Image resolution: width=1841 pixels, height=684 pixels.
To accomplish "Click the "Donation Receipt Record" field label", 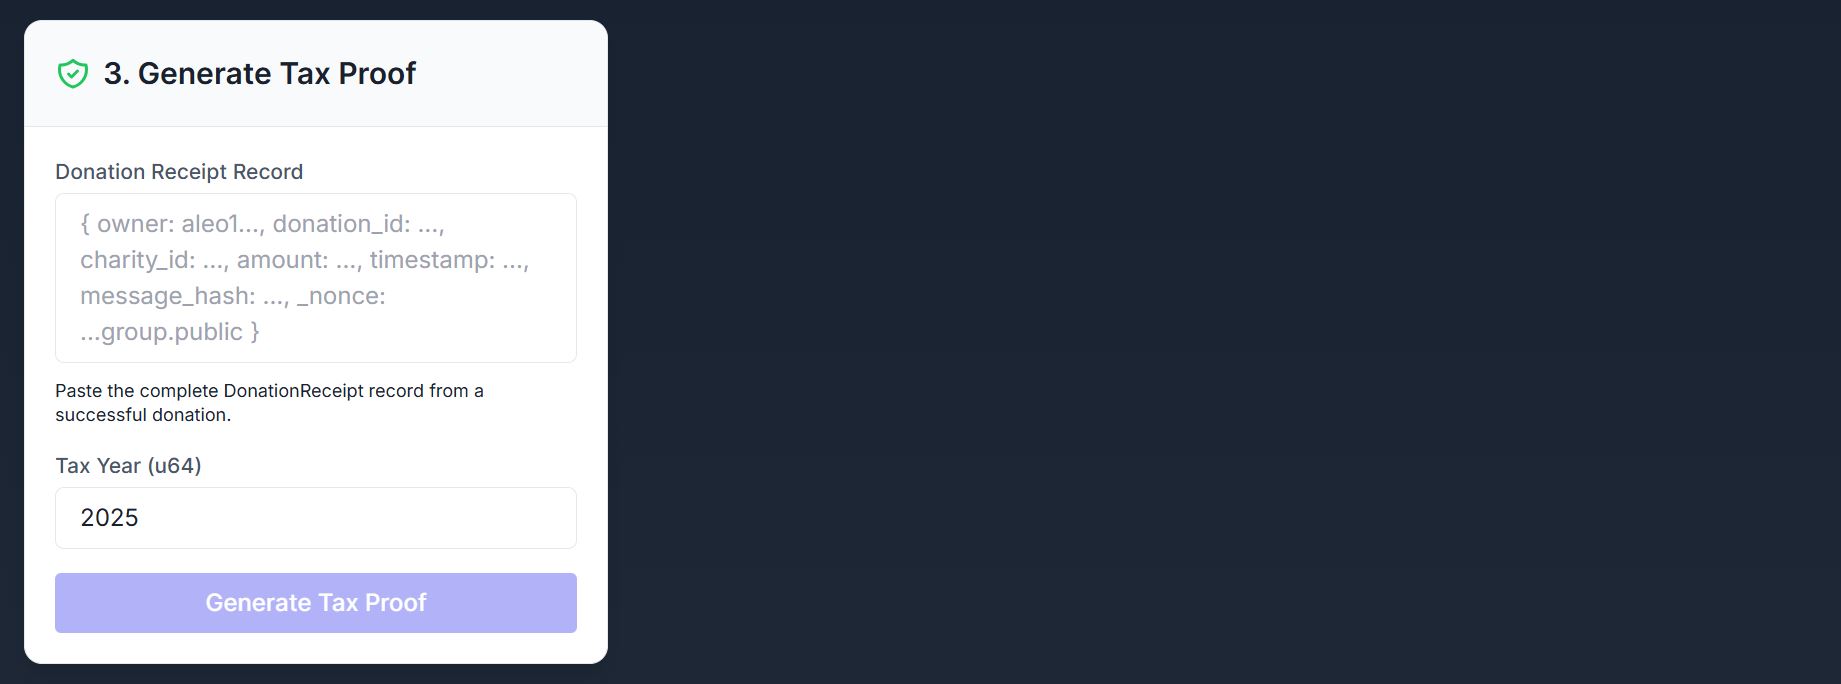I will pos(179,172).
